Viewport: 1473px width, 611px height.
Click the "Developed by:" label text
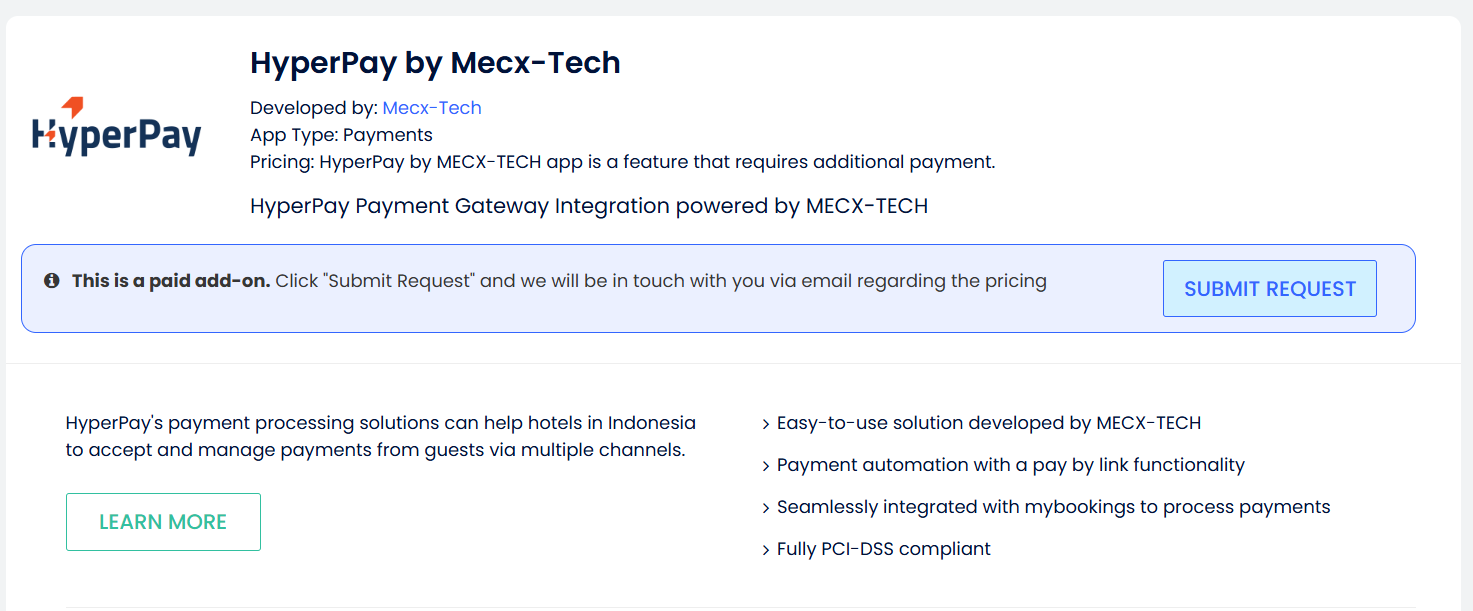point(313,108)
